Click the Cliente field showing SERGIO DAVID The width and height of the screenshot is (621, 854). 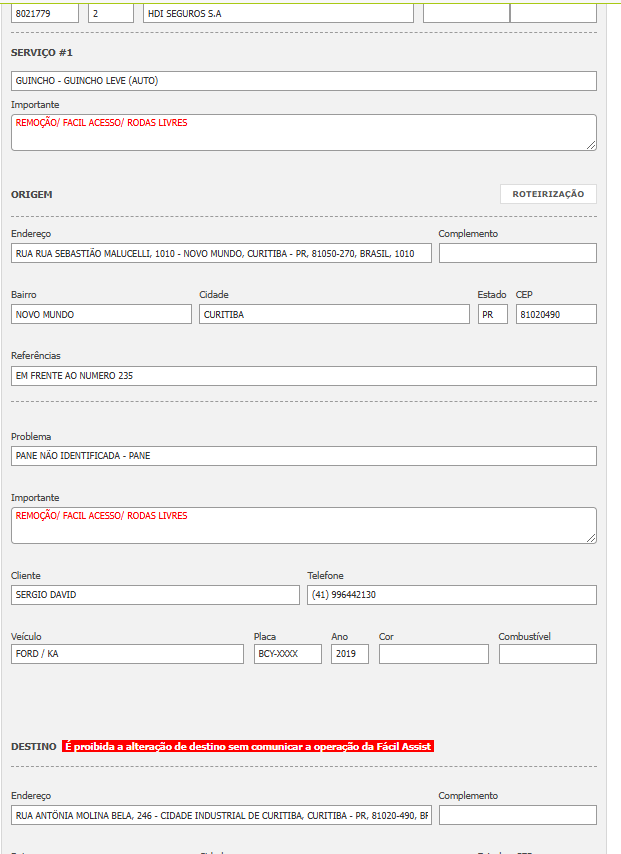click(x=155, y=595)
